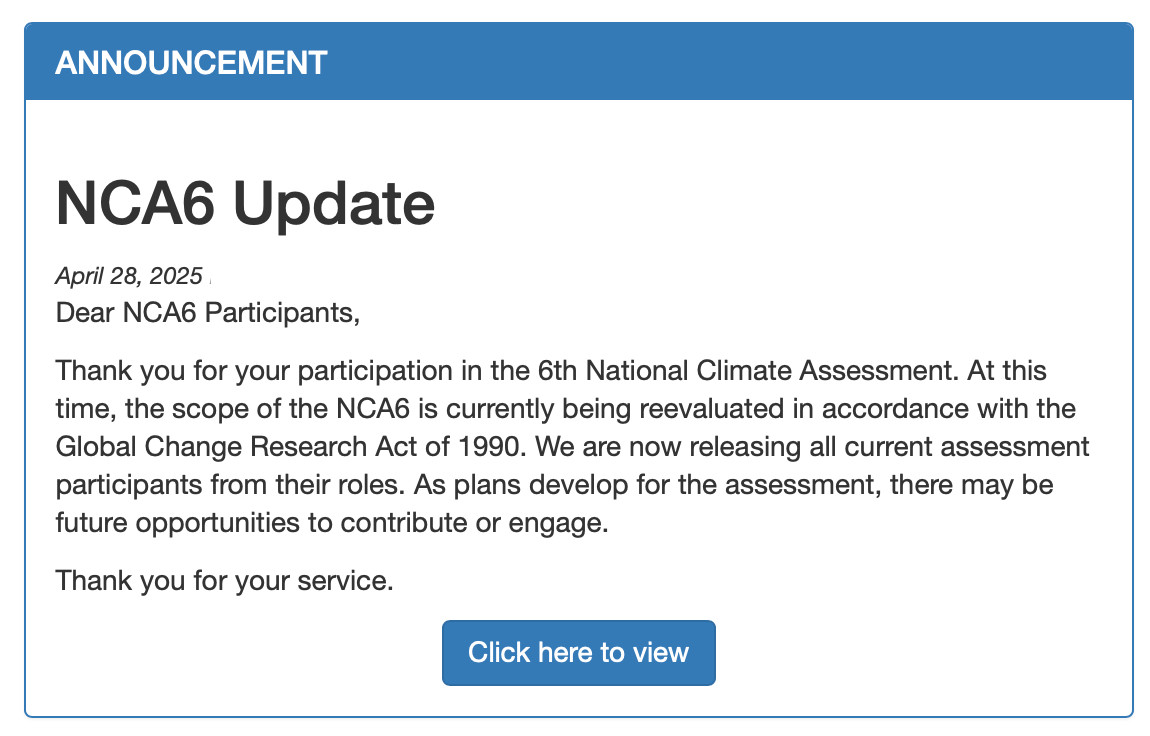Select the ANNOUNCEMENT header title

pos(191,63)
